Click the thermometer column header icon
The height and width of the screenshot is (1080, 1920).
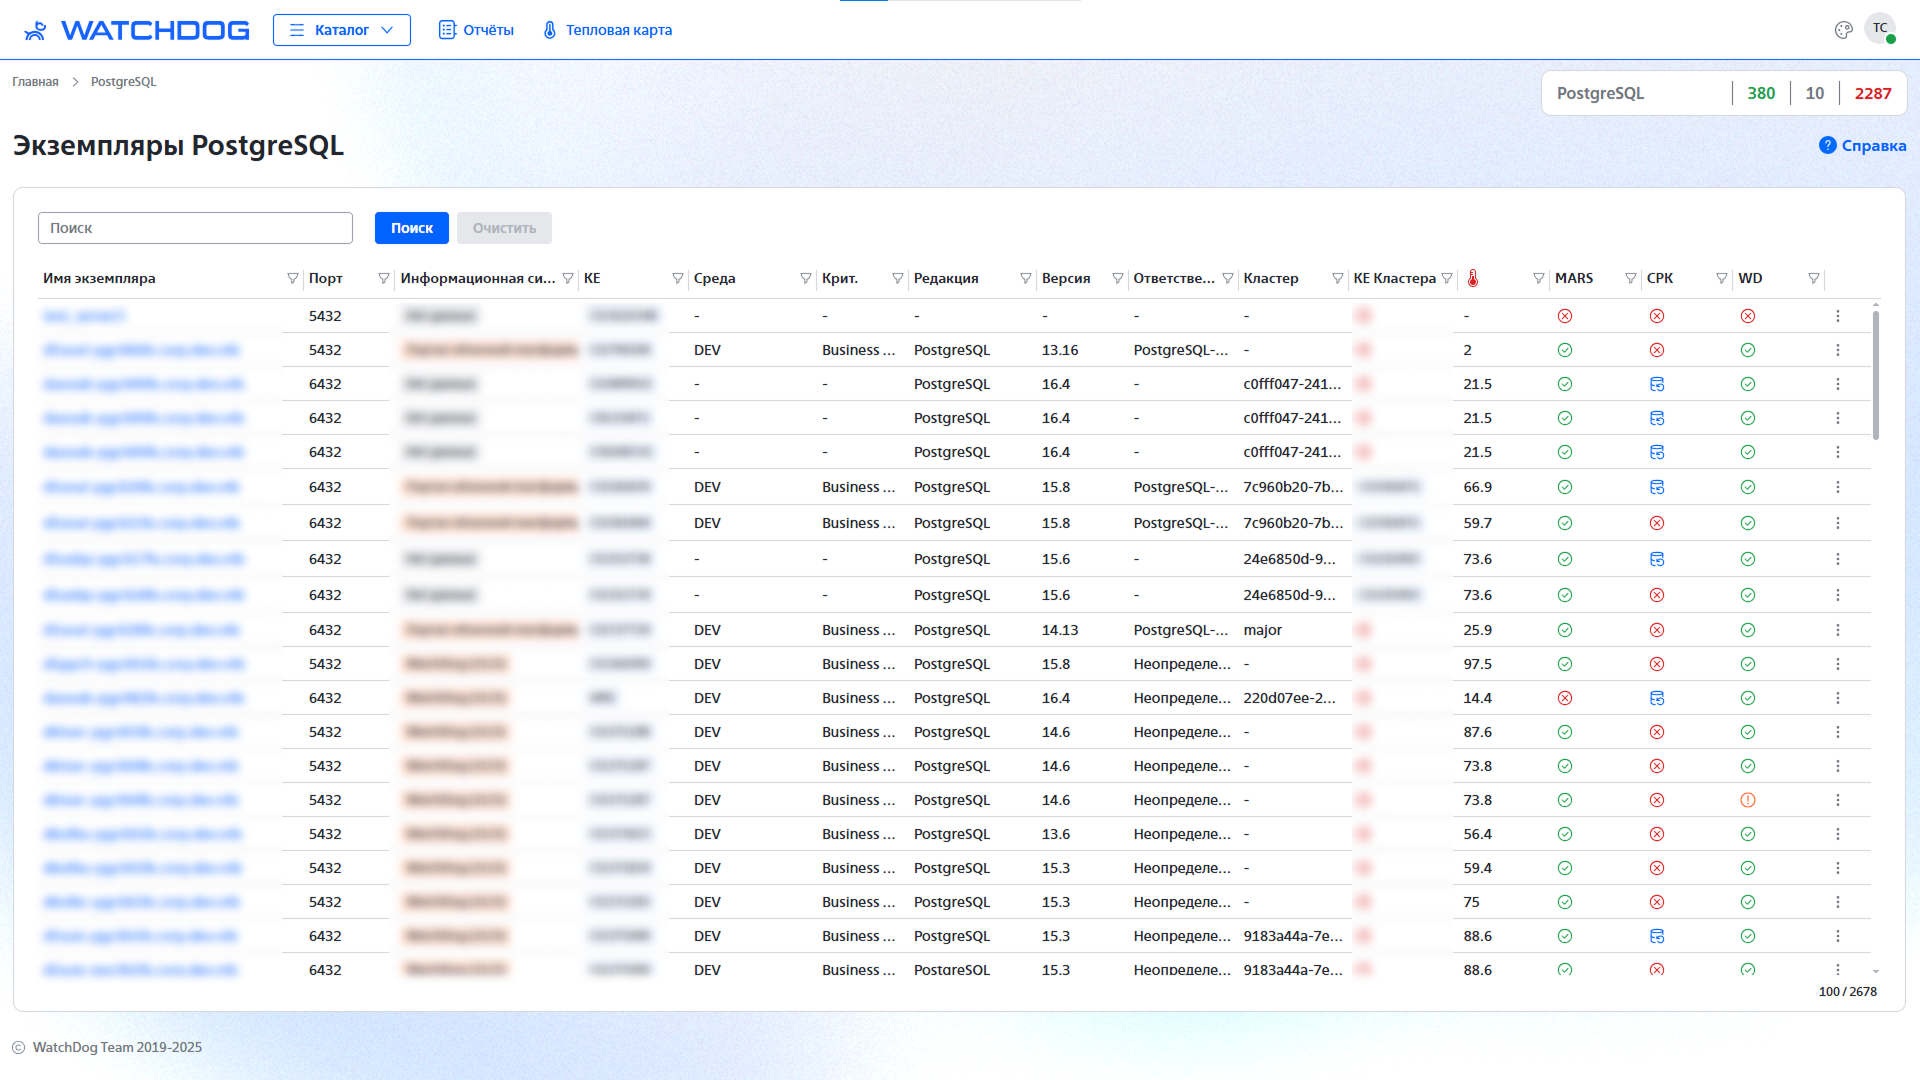[1472, 279]
